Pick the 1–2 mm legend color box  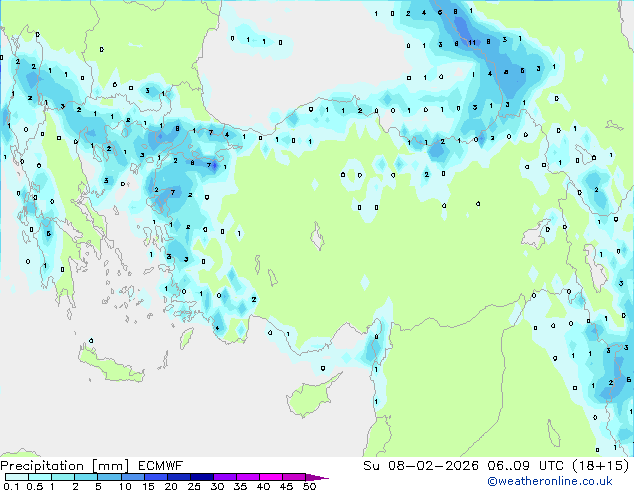click(63, 477)
